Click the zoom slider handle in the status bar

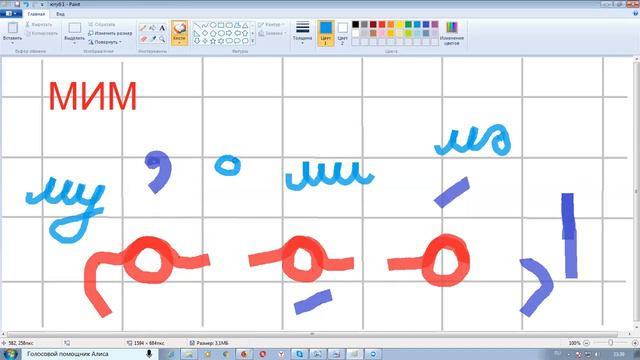click(x=611, y=343)
